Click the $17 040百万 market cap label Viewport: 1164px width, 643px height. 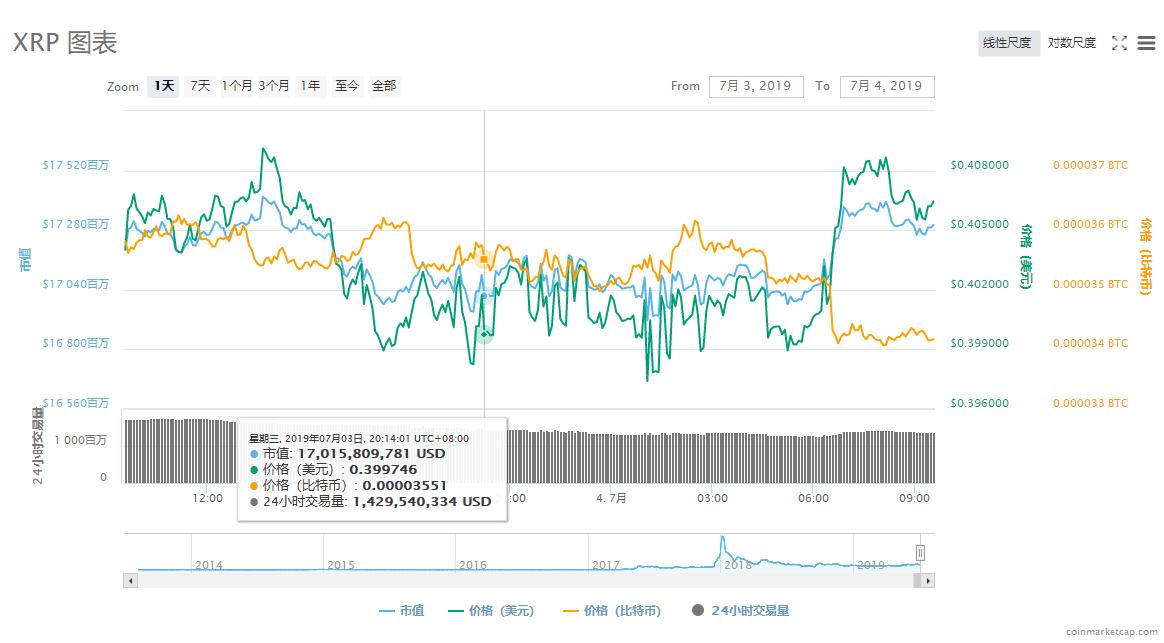point(76,284)
